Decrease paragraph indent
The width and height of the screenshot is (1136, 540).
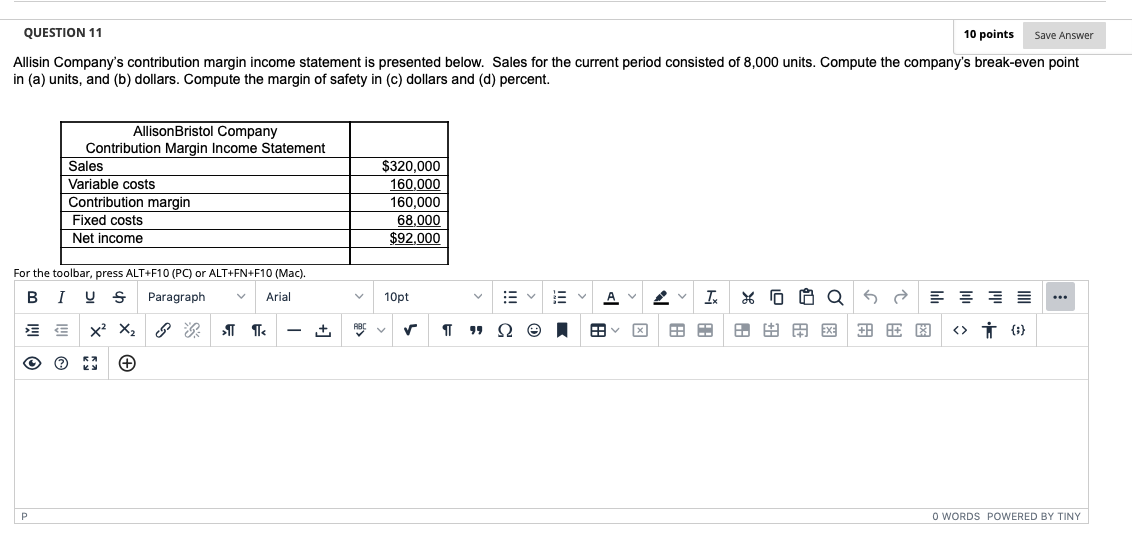[62, 331]
